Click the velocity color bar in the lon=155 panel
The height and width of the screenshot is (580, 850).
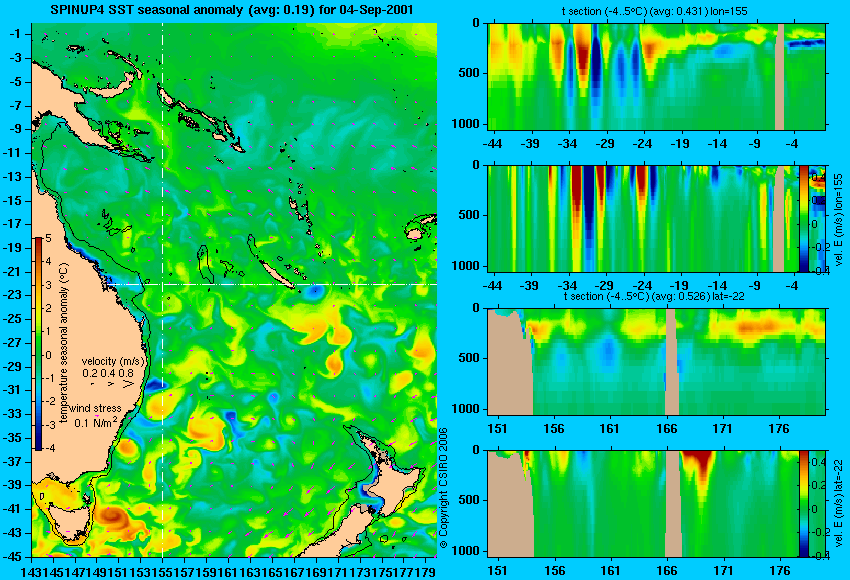803,218
